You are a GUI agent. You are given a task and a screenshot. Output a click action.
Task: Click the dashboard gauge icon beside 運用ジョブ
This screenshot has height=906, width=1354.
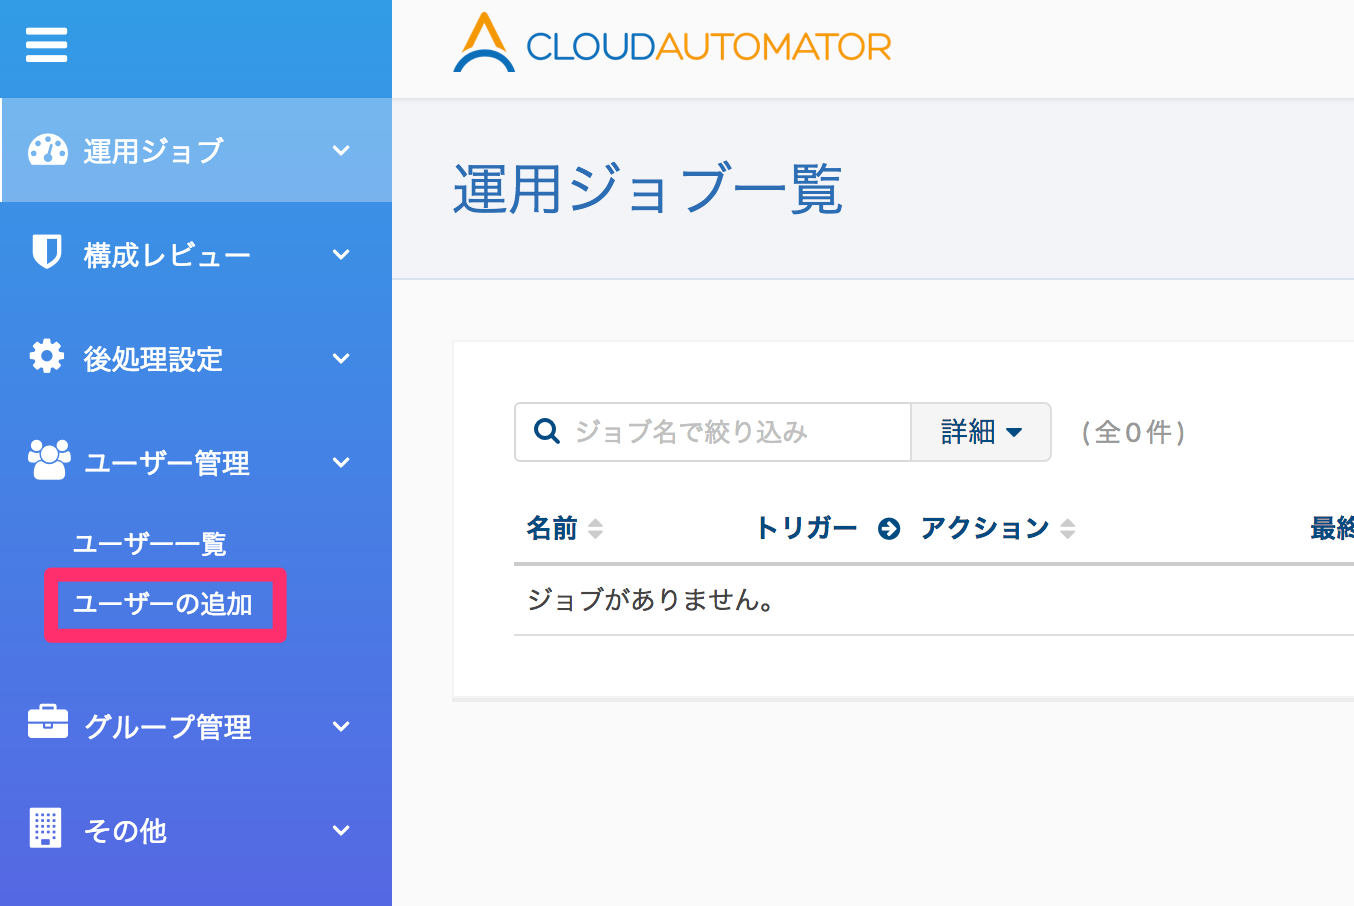click(x=47, y=150)
